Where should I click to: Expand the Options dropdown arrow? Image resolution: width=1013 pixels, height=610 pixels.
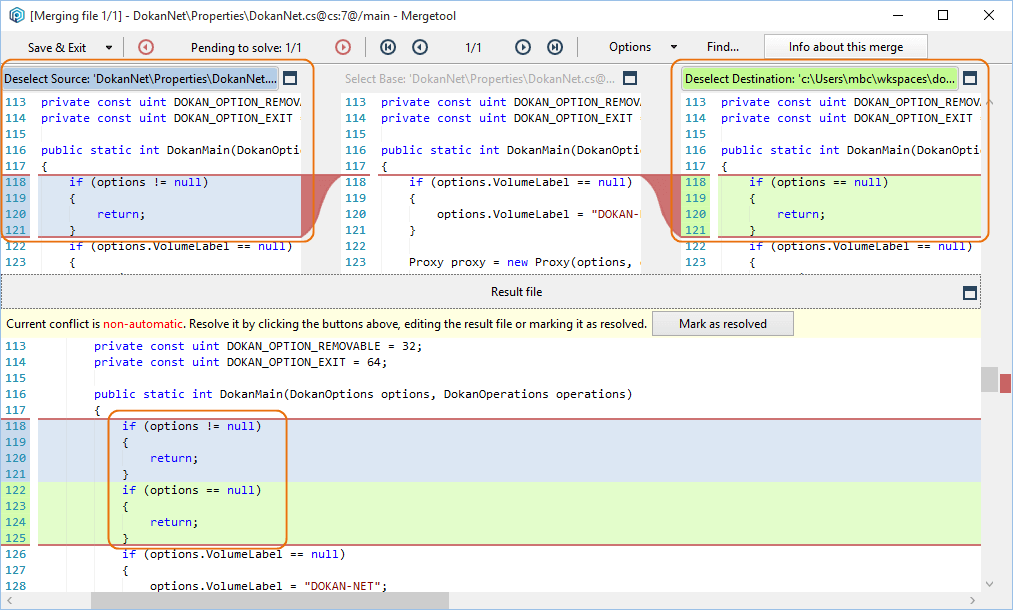[674, 47]
